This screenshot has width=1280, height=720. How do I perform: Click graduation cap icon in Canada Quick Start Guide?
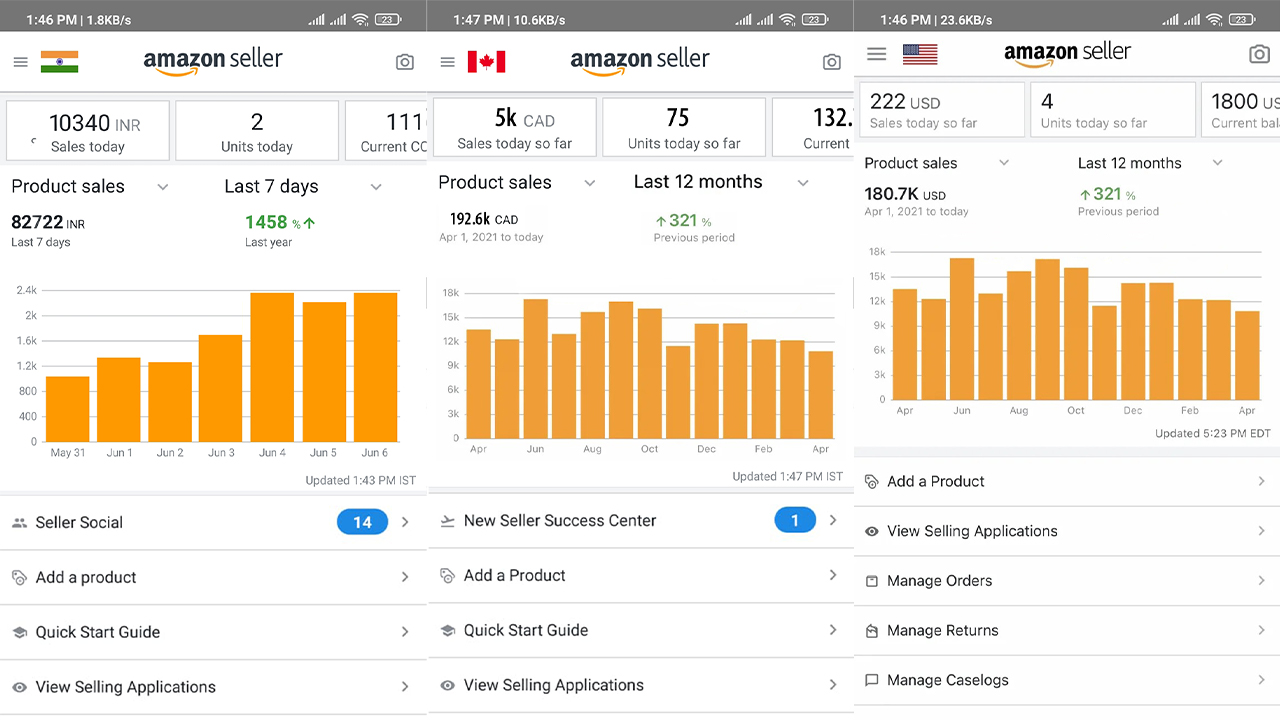pos(447,630)
